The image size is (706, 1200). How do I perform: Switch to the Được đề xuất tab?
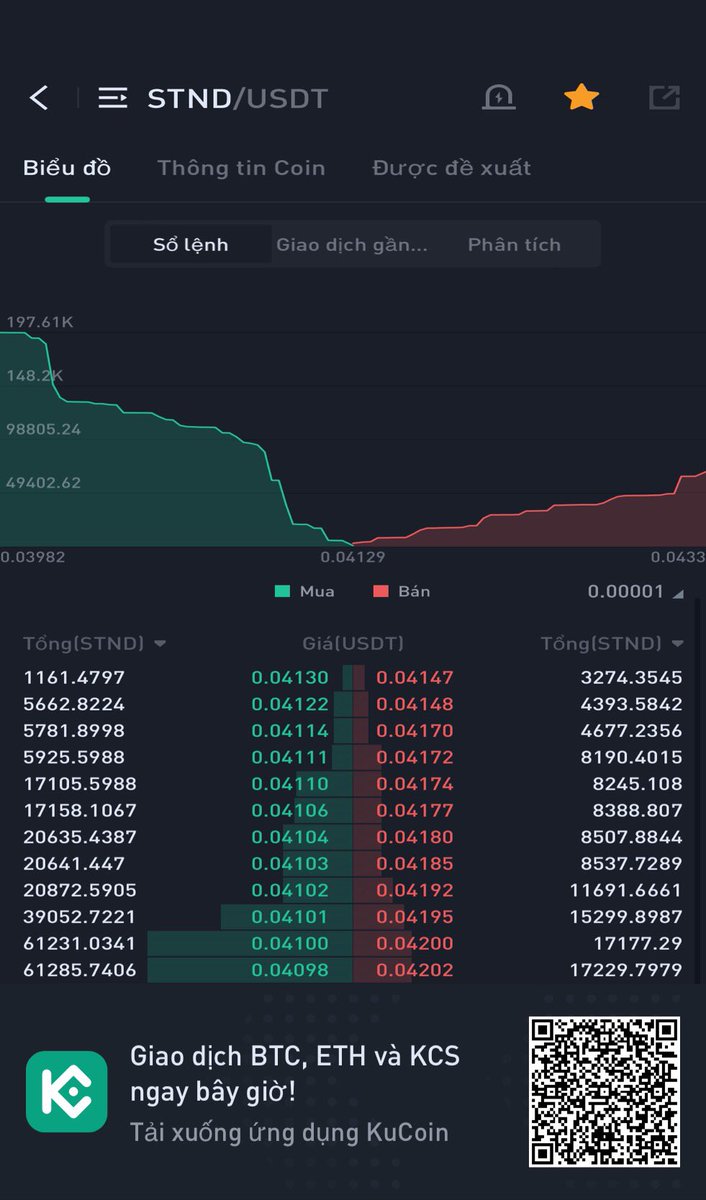tap(452, 168)
